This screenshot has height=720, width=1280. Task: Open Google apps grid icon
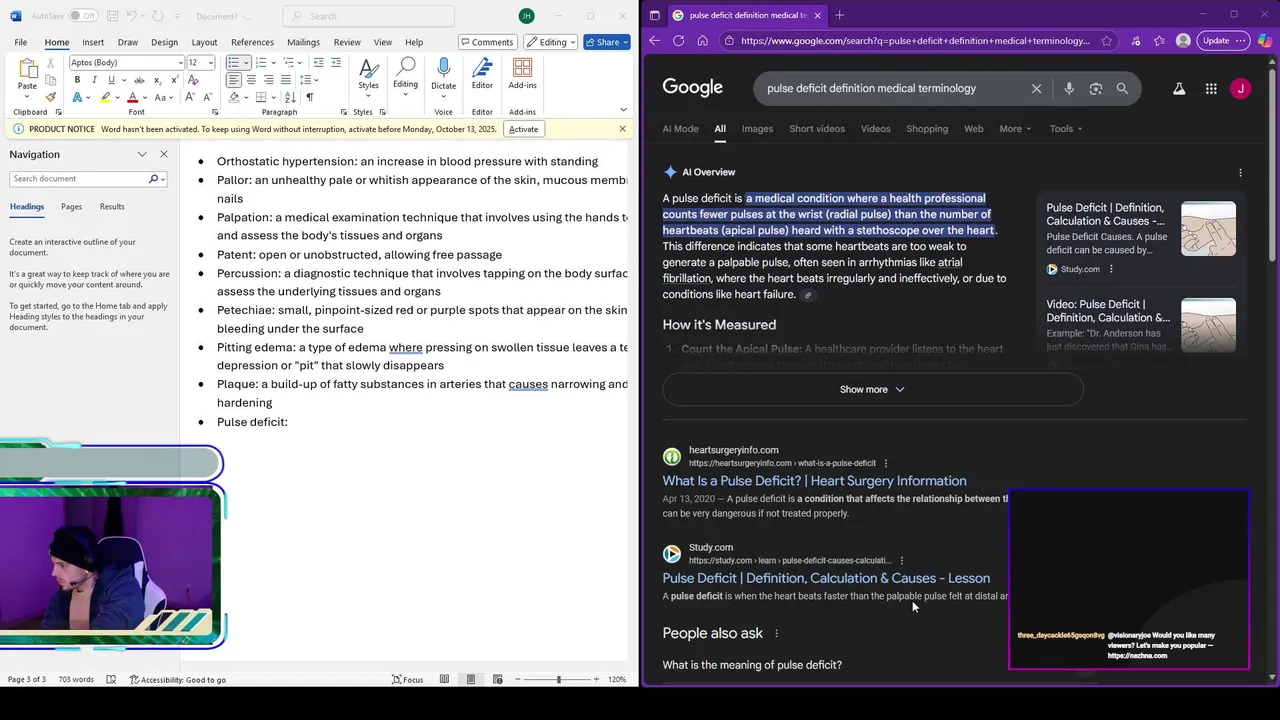pyautogui.click(x=1211, y=88)
